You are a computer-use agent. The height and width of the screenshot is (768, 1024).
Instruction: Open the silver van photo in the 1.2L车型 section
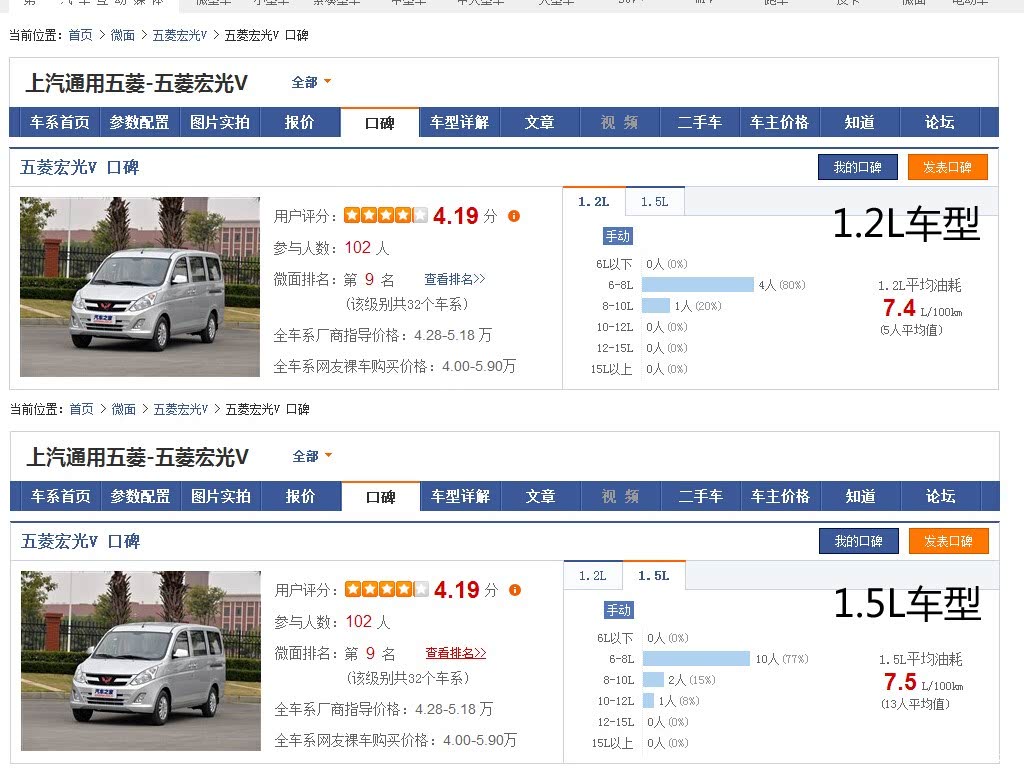click(x=140, y=287)
